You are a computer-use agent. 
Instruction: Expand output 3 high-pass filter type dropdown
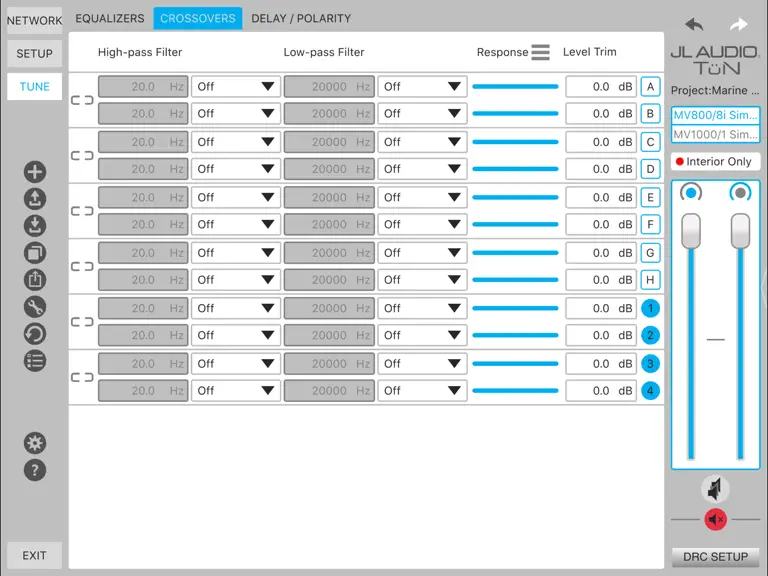click(x=236, y=364)
